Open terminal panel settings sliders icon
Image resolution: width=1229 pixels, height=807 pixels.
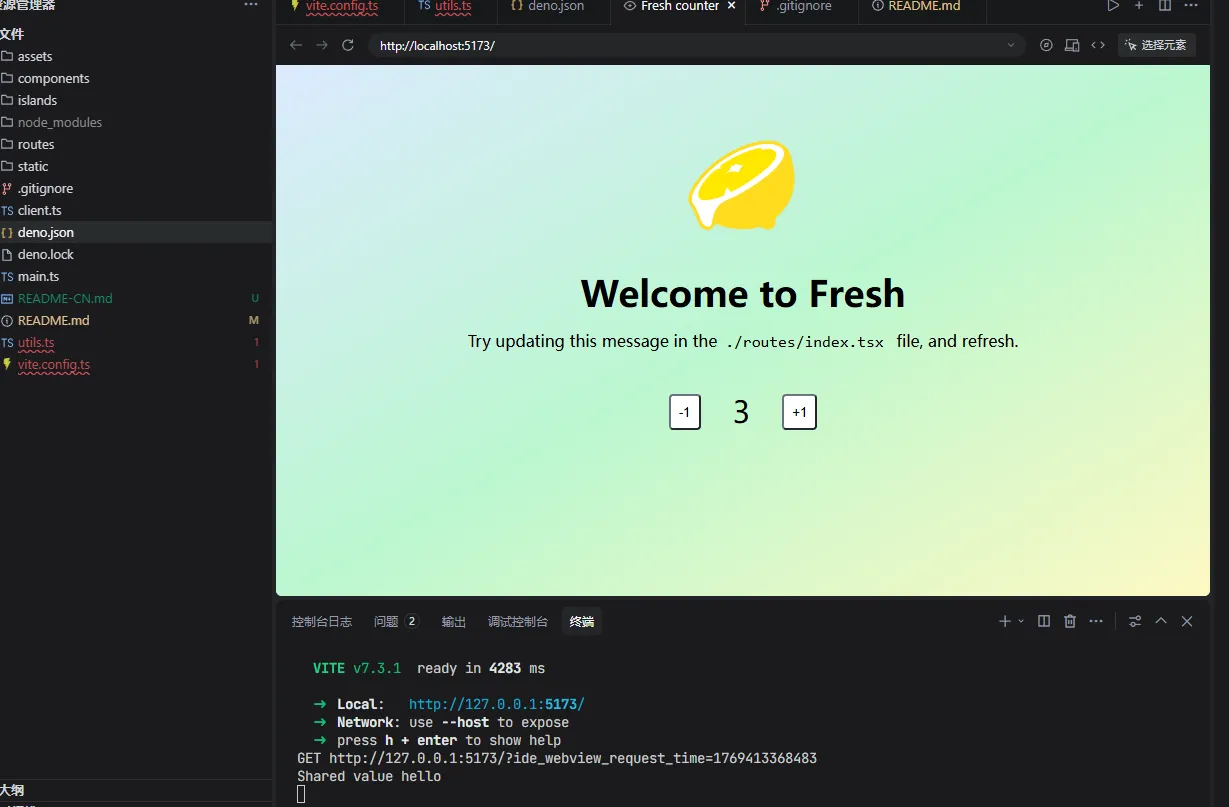[x=1135, y=621]
